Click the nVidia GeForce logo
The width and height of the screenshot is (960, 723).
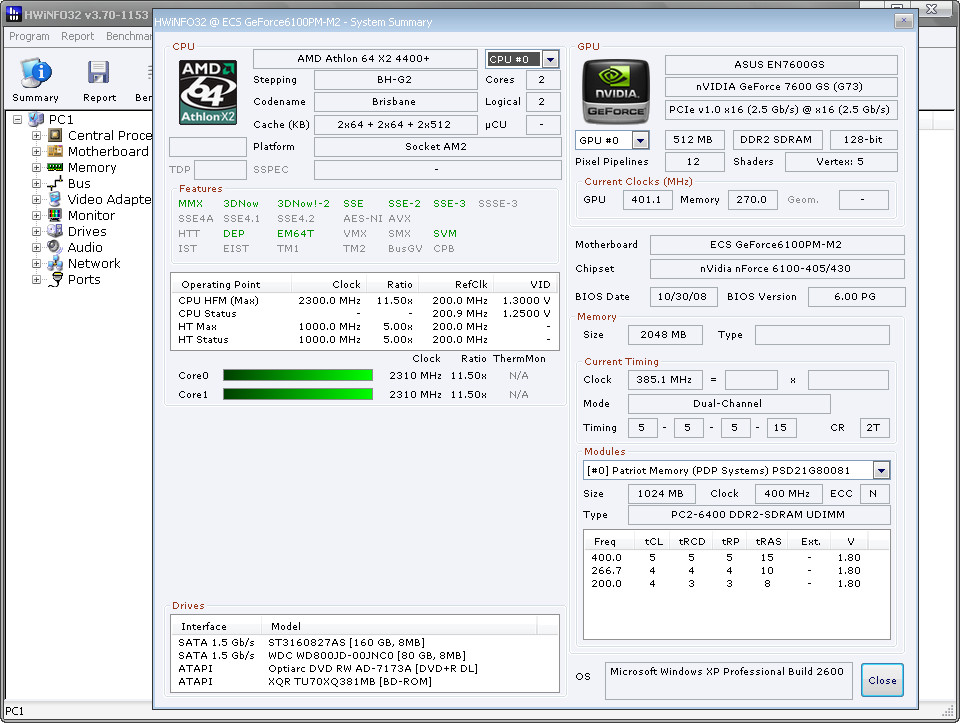[x=615, y=91]
